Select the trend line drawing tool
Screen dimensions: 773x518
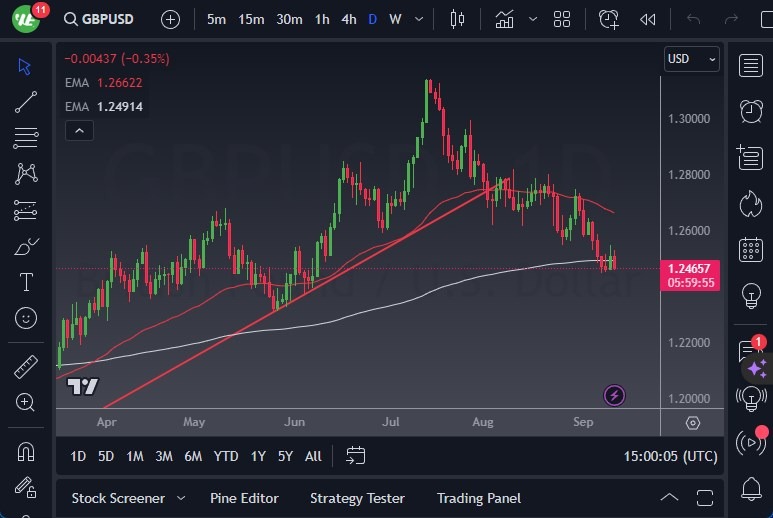pos(26,101)
